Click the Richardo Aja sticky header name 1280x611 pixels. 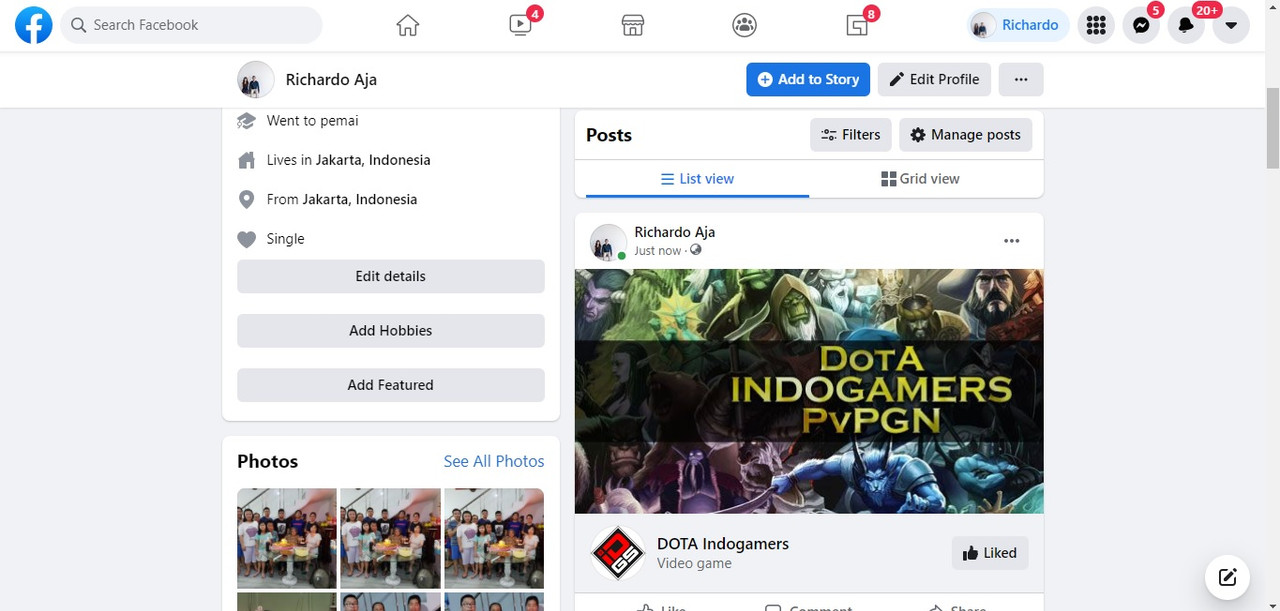pyautogui.click(x=331, y=80)
